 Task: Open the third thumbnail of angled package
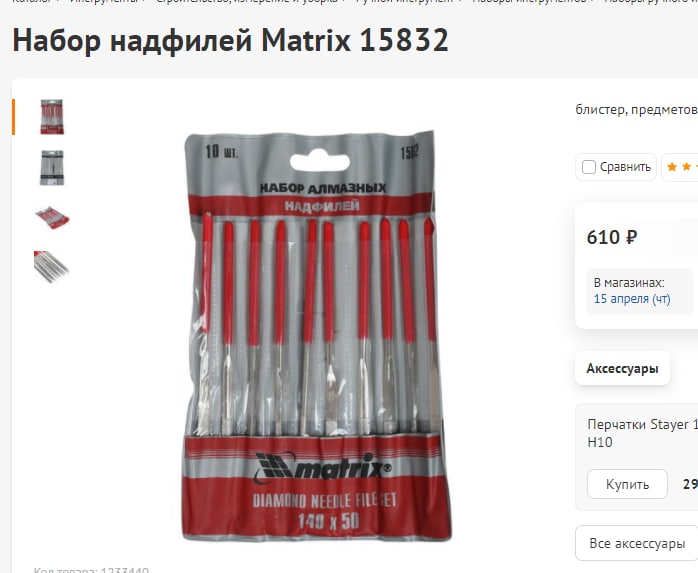coord(52,218)
